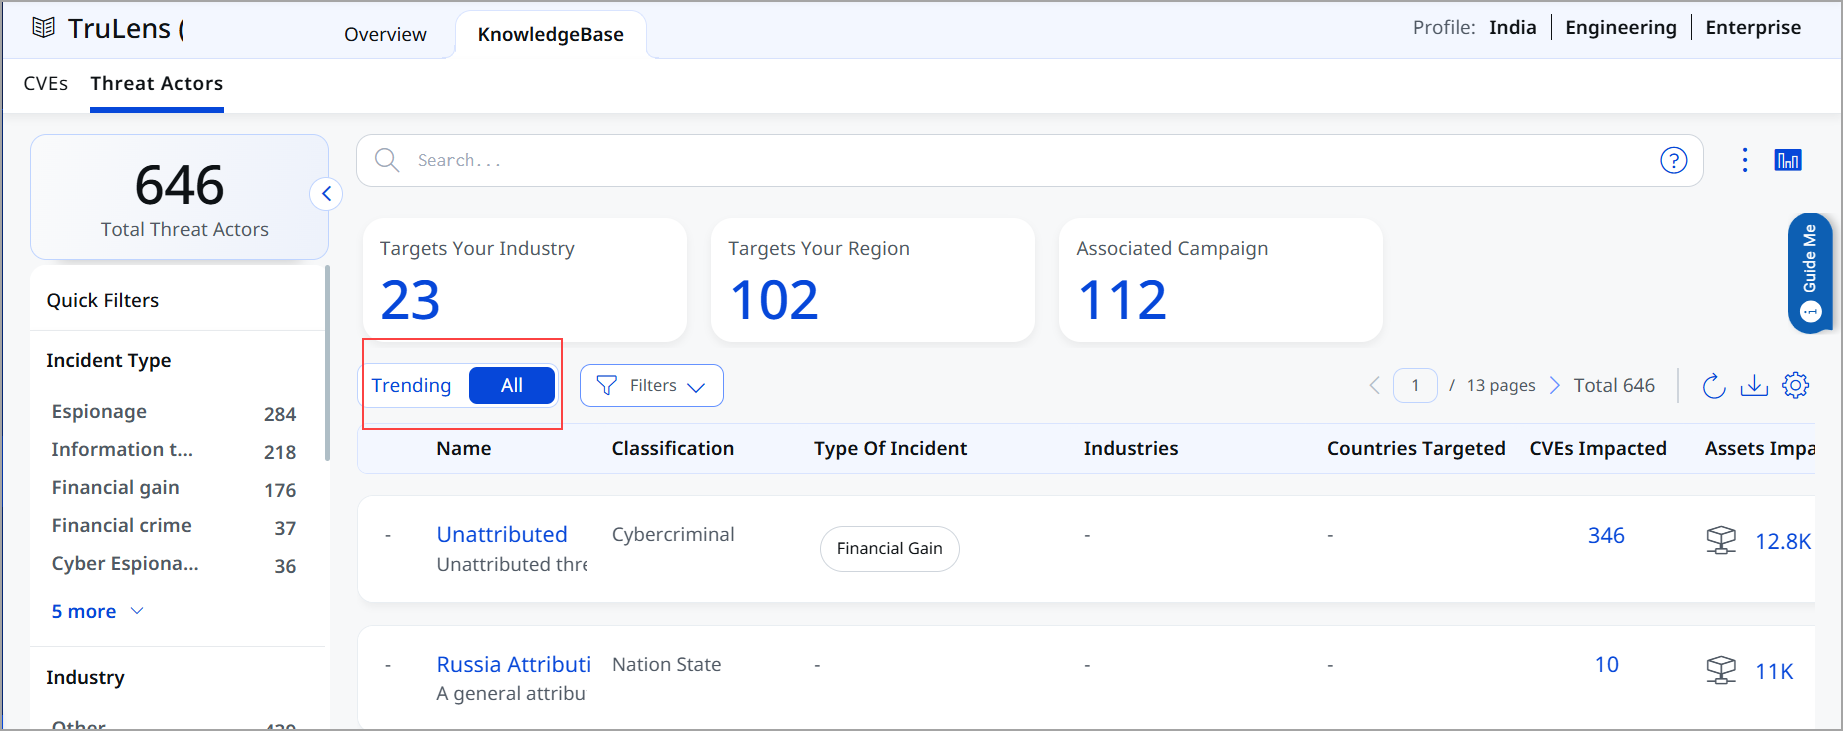Click the 10 CVEs impacted link
This screenshot has width=1843, height=731.
(x=1606, y=665)
